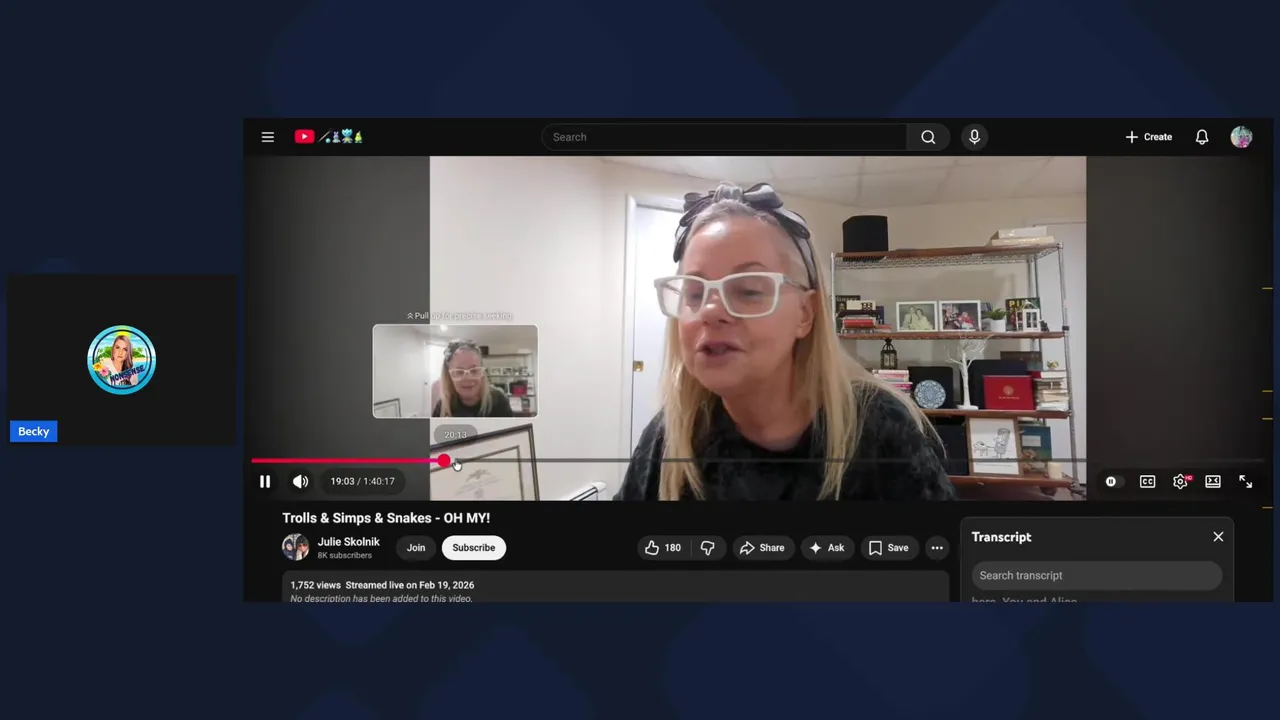The height and width of the screenshot is (720, 1280).
Task: Mute the video volume
Action: point(300,481)
